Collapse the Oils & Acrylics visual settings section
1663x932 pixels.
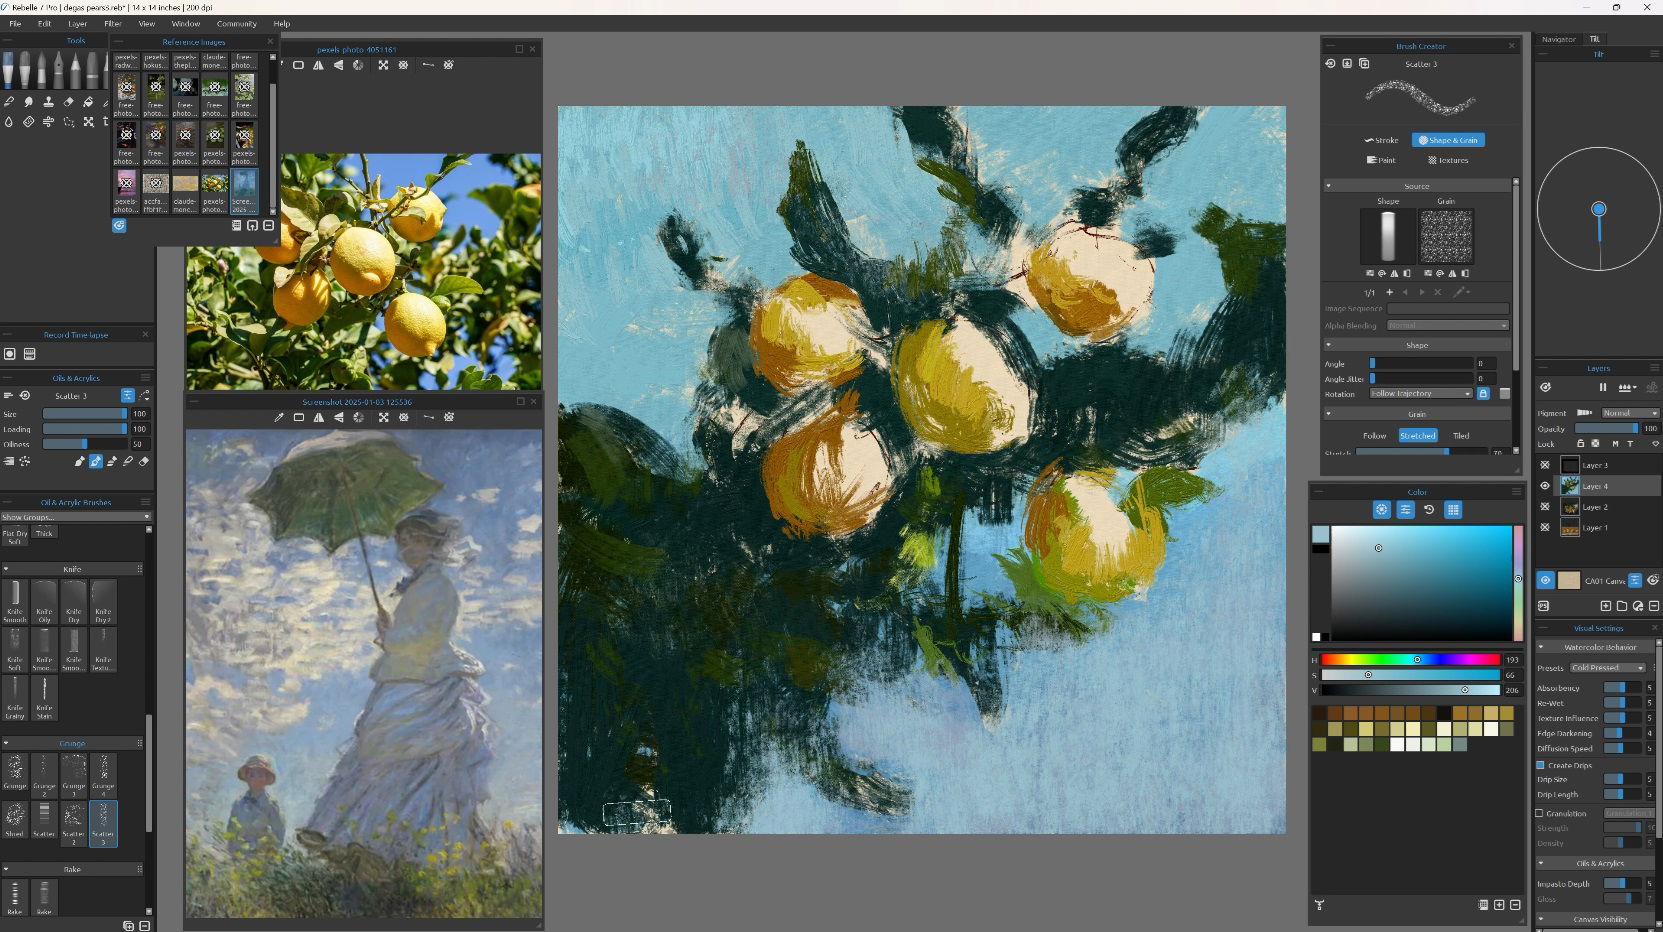[1541, 863]
